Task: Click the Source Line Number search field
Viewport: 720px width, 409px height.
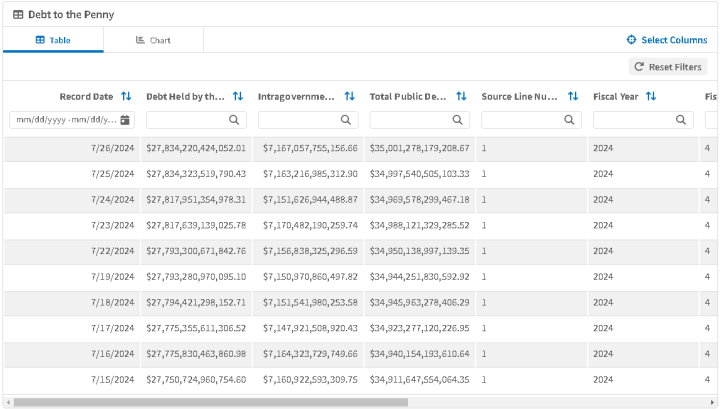Action: pyautogui.click(x=531, y=120)
